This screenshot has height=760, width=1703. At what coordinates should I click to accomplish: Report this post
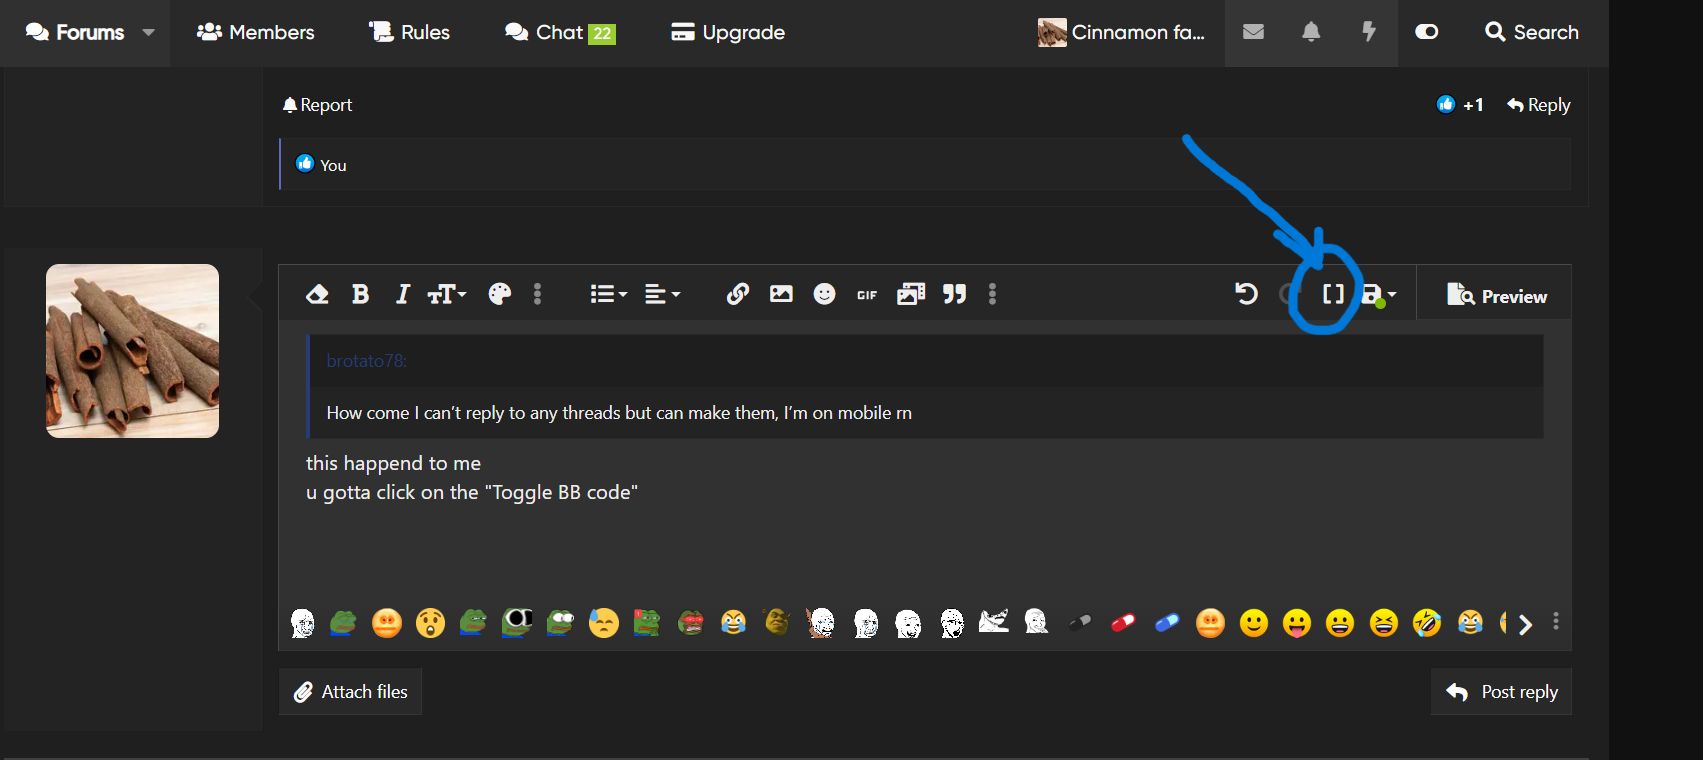point(317,105)
